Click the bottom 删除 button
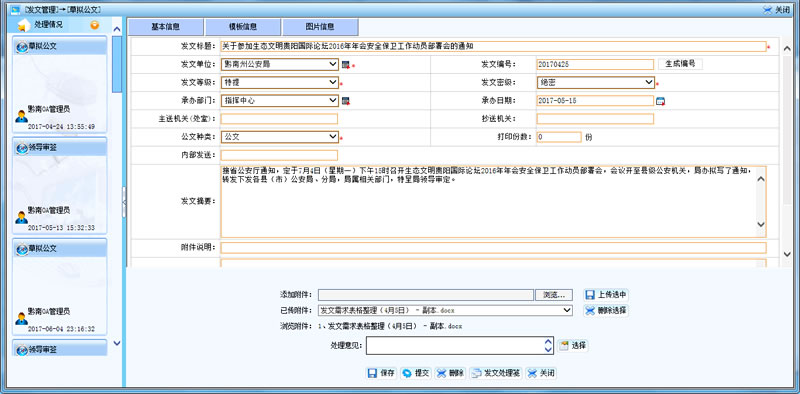Image resolution: width=800 pixels, height=394 pixels. click(x=450, y=373)
